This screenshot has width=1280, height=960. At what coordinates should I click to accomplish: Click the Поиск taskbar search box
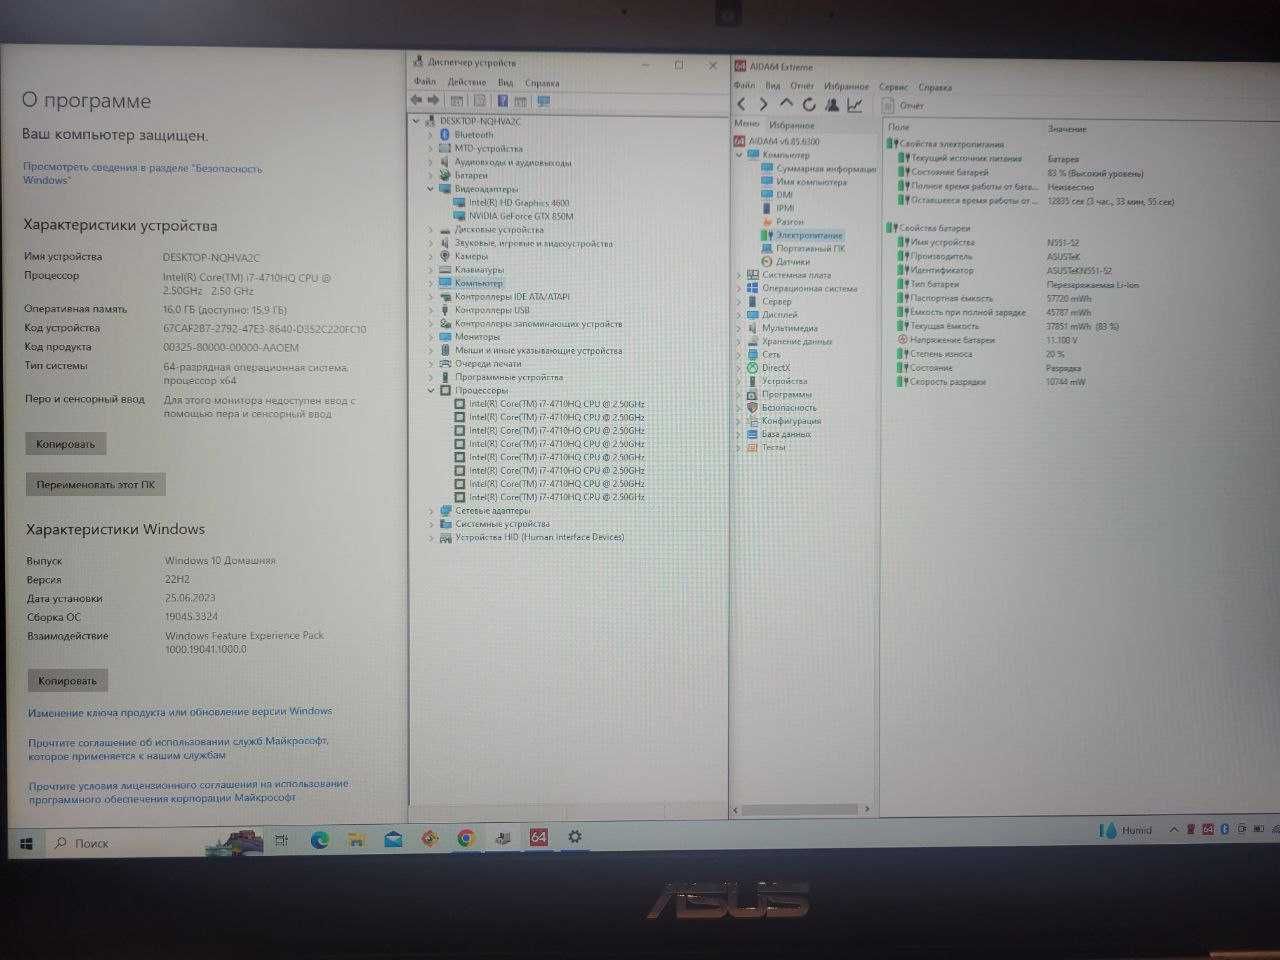pos(125,843)
